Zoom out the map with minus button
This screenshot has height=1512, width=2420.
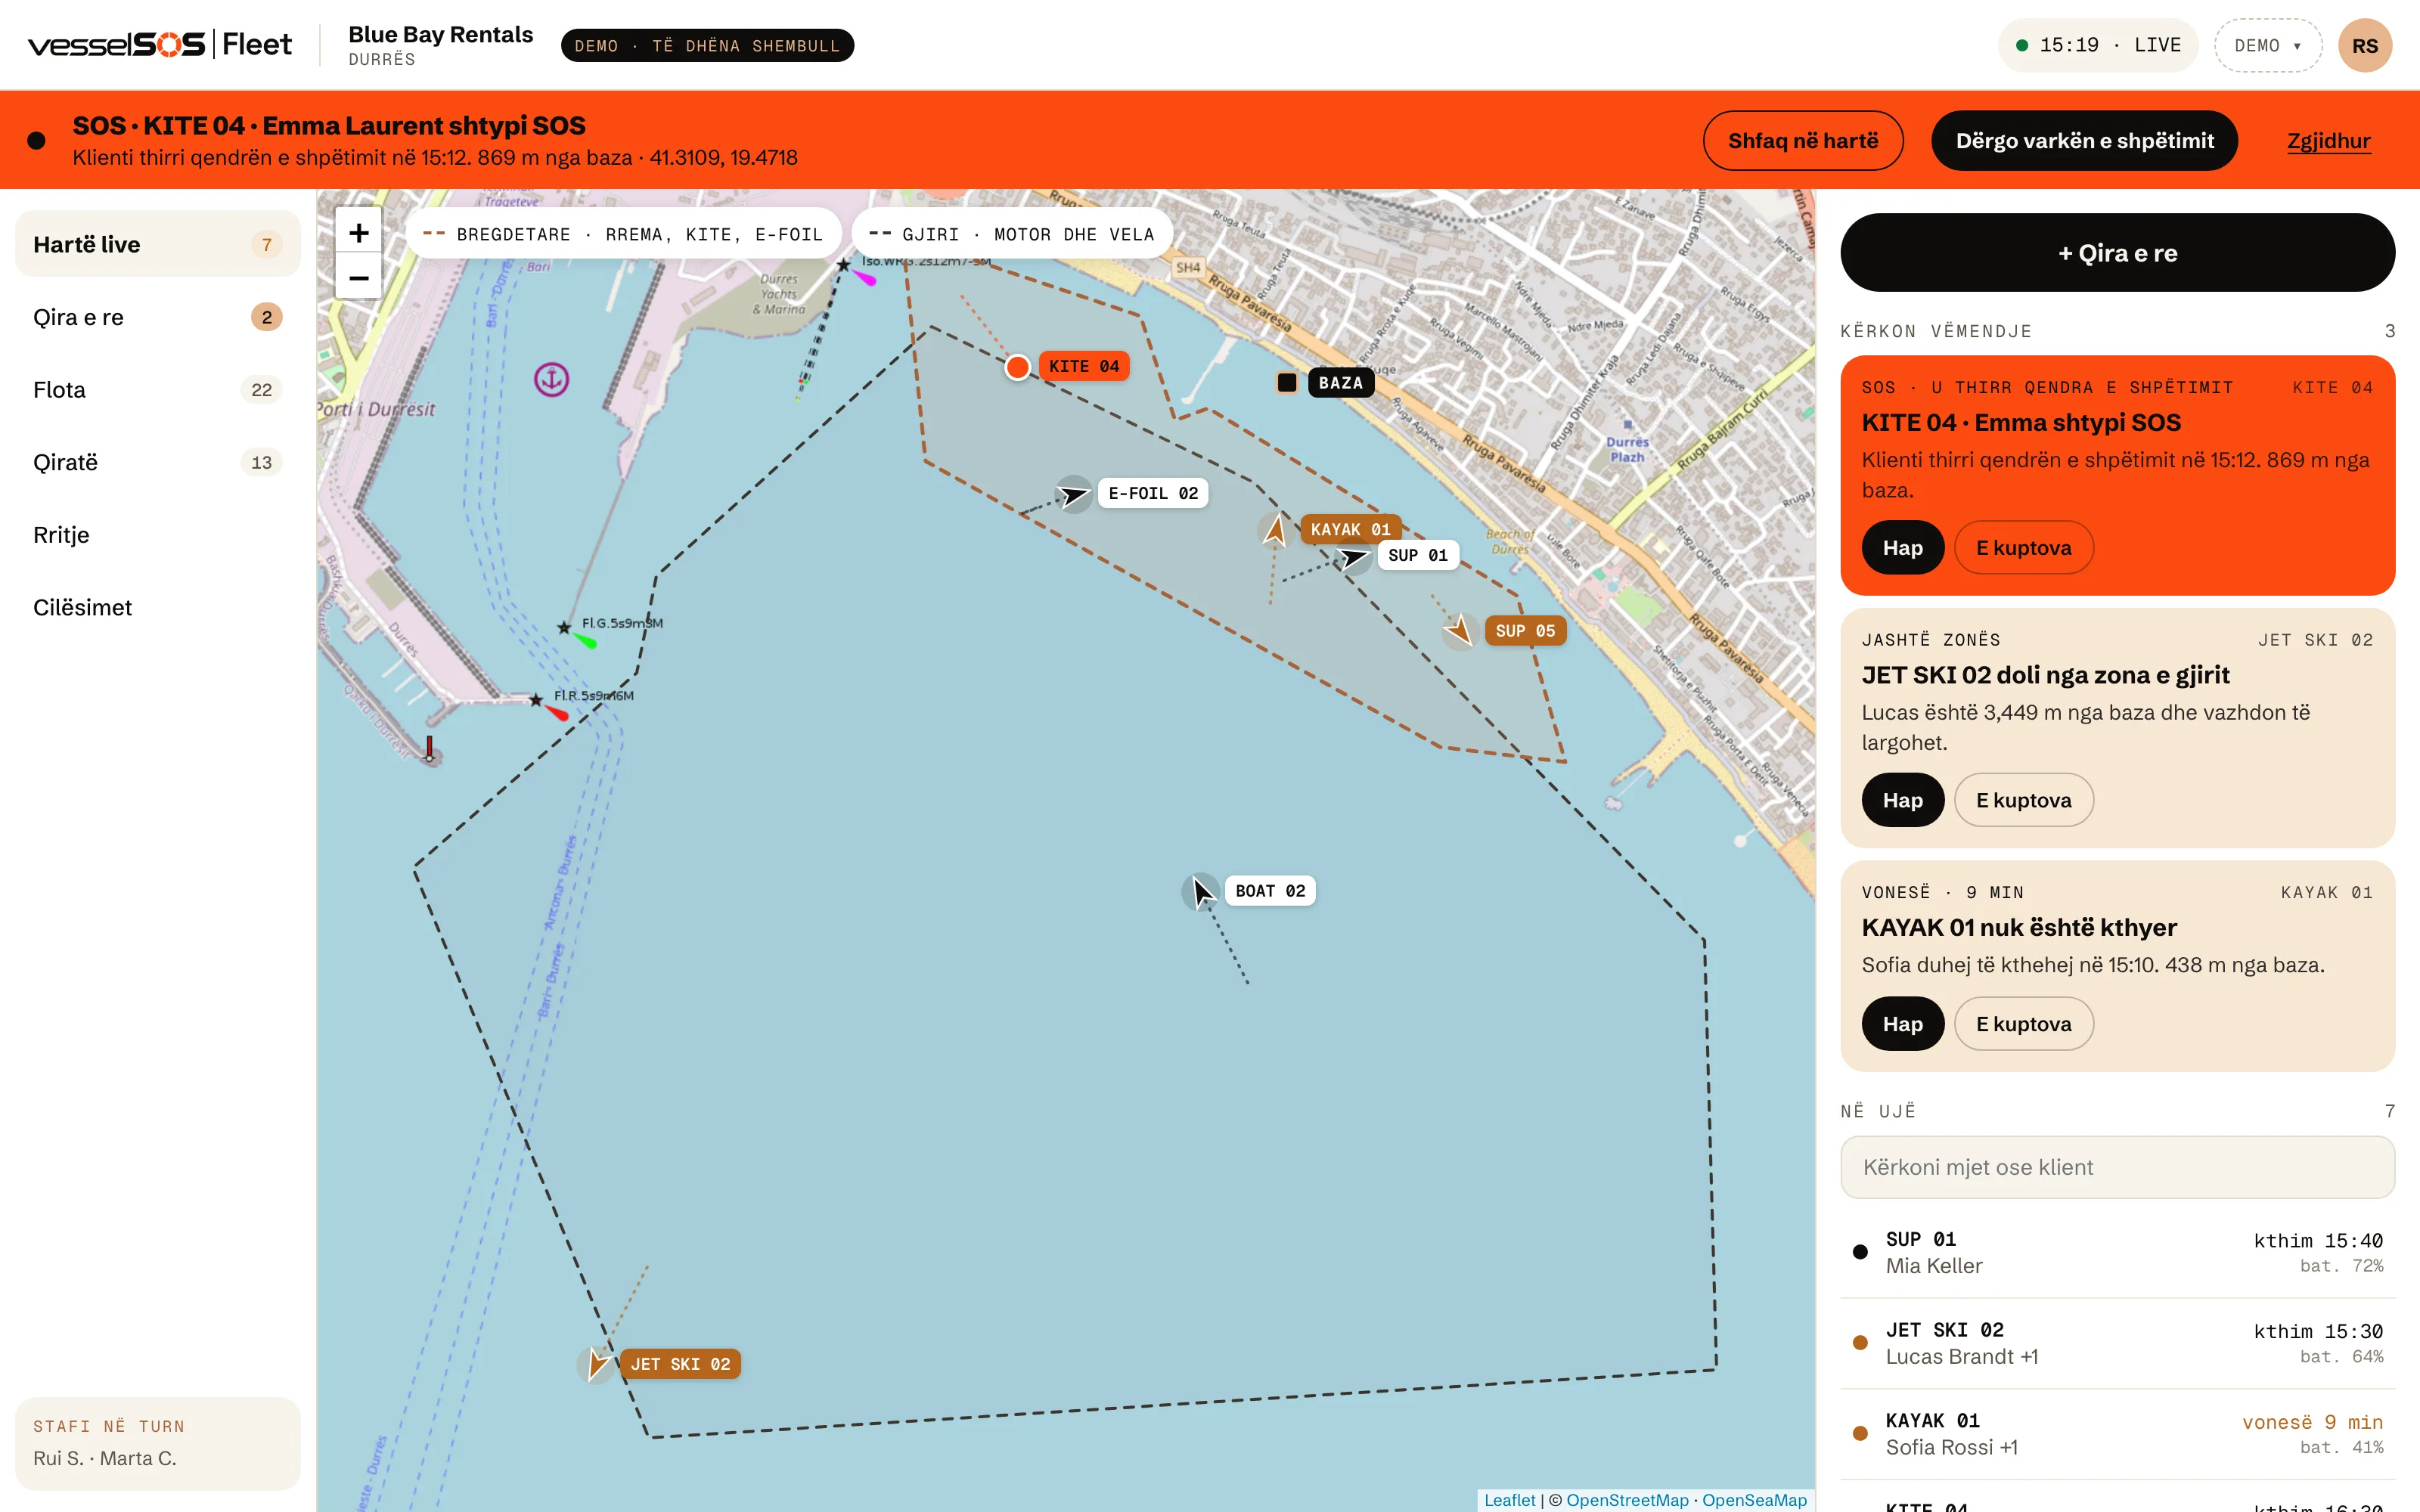[x=358, y=278]
